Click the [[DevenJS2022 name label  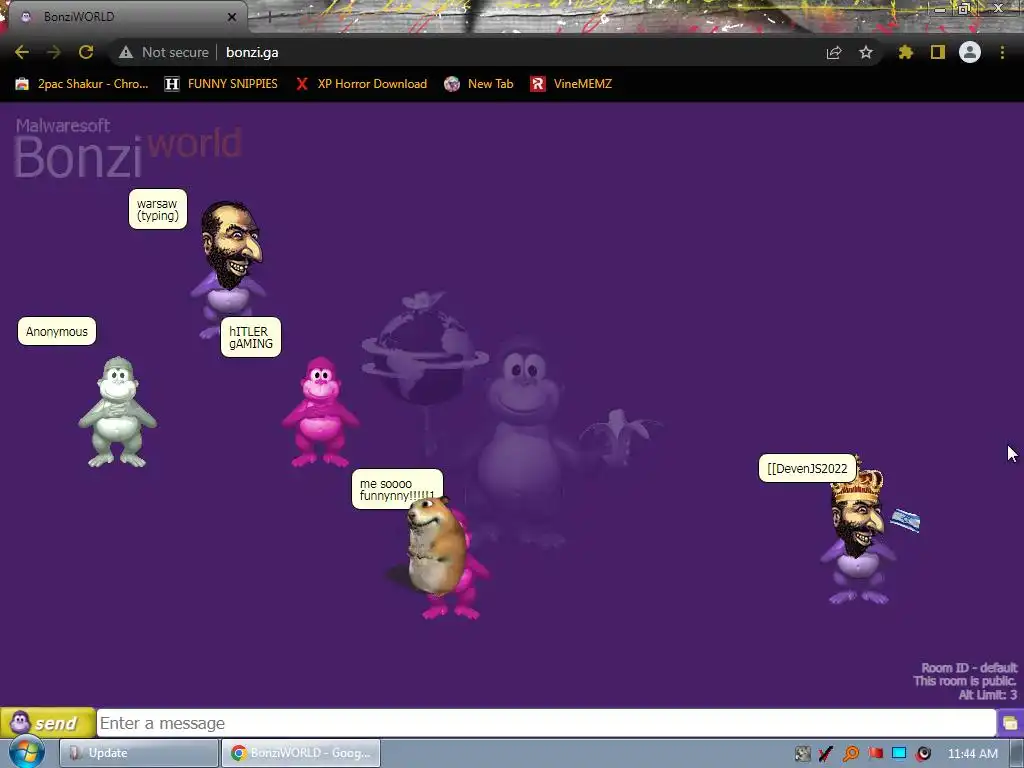(x=807, y=468)
